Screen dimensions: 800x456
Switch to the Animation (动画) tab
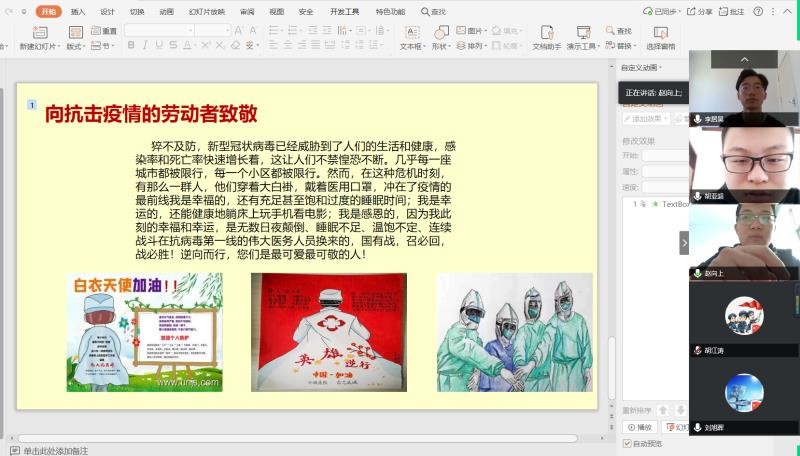(166, 12)
